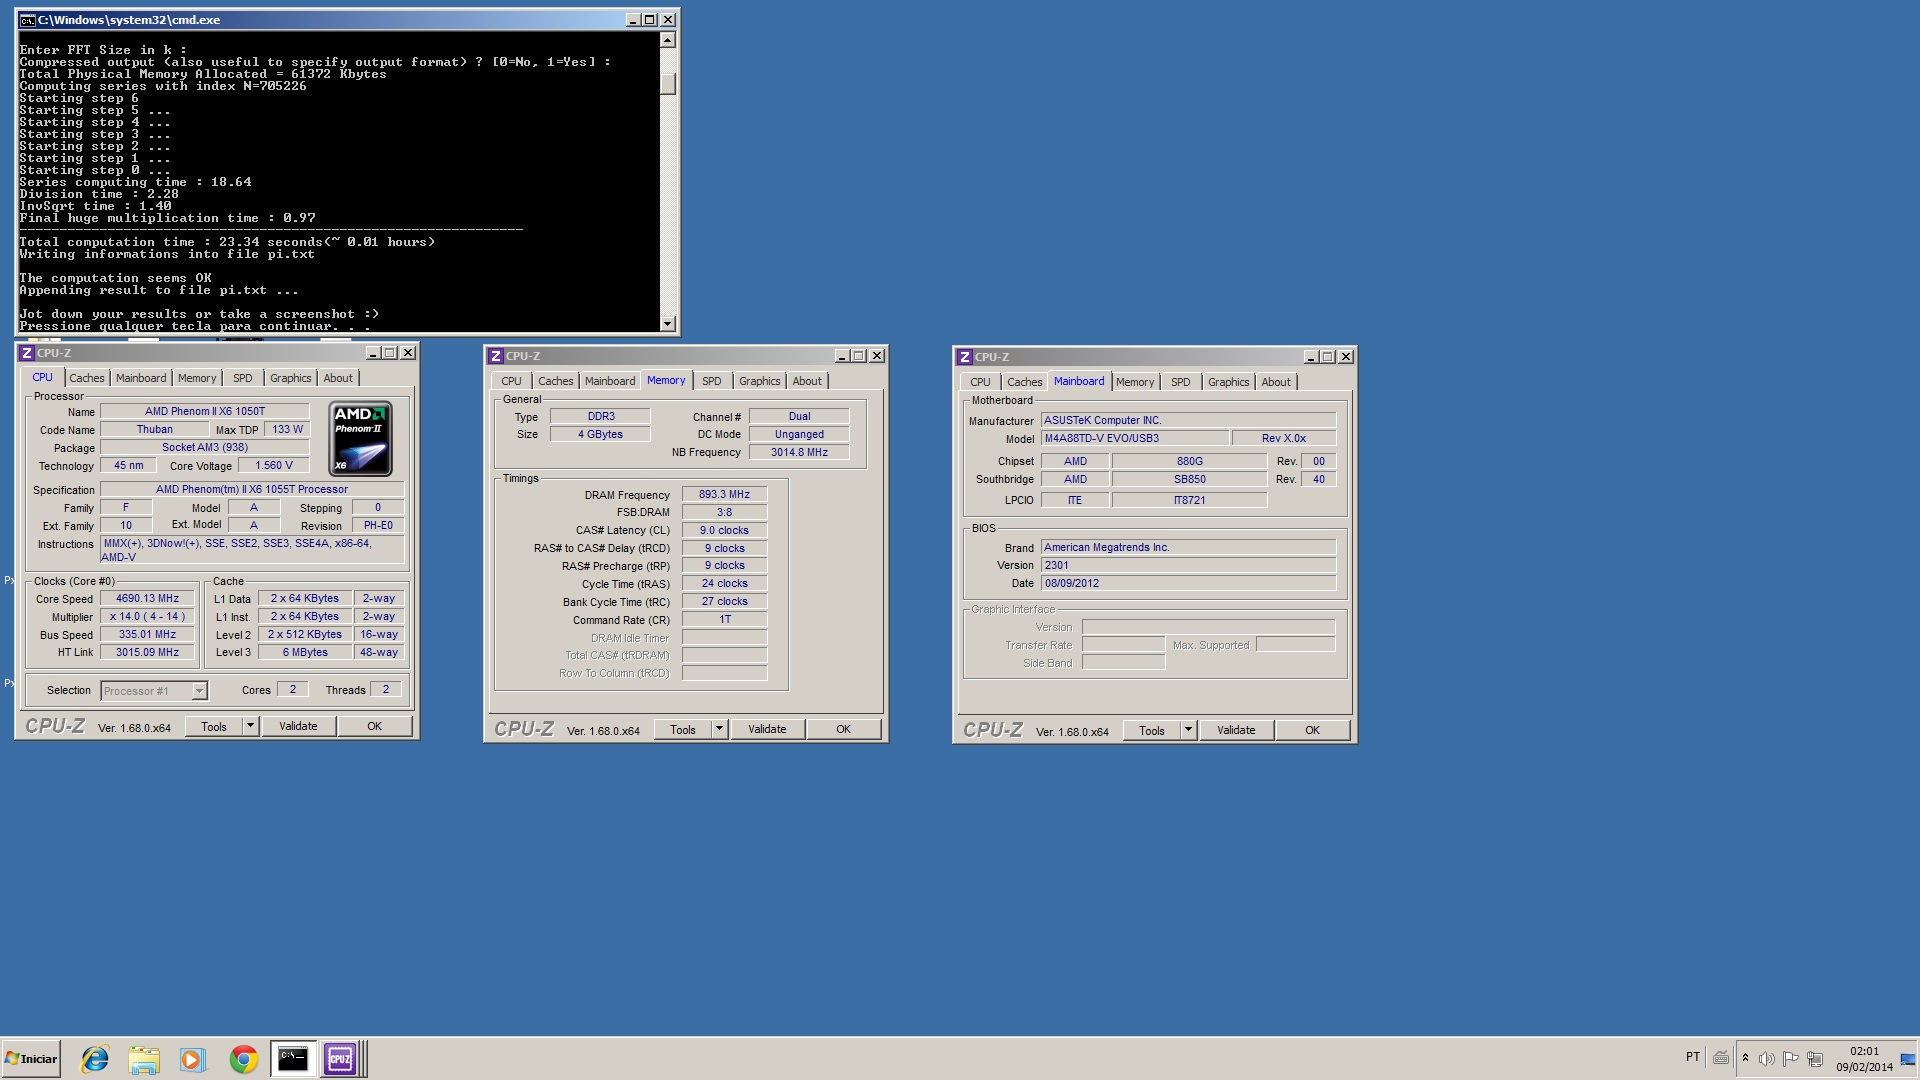Click the BIOS version 2301 field
This screenshot has height=1080, width=1920.
coord(1188,565)
